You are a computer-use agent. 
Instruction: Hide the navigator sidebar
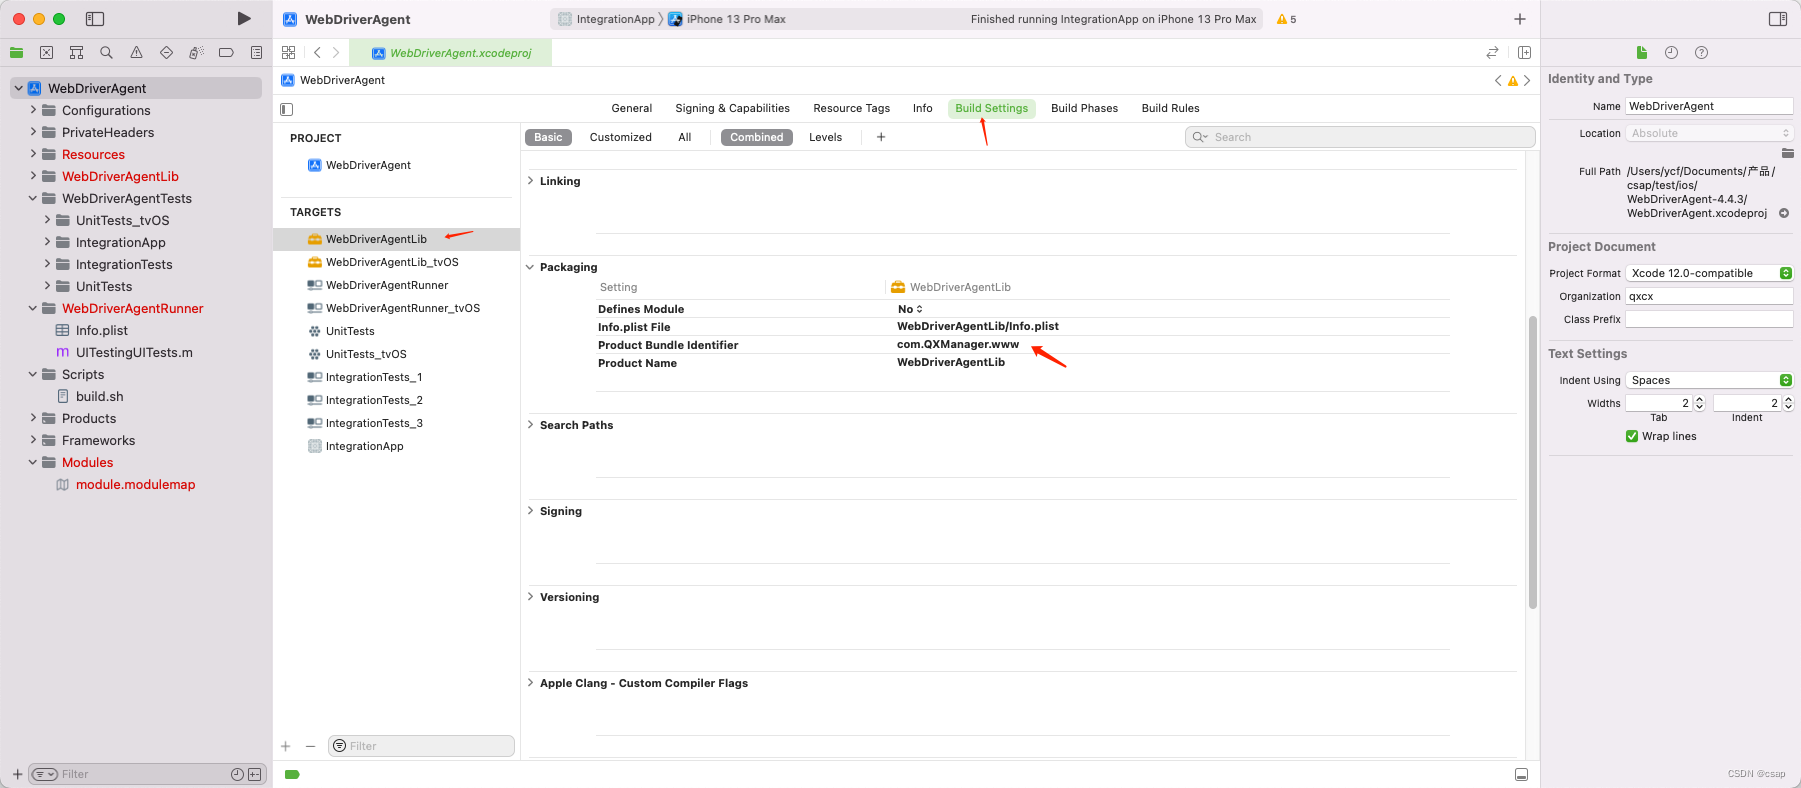(95, 19)
